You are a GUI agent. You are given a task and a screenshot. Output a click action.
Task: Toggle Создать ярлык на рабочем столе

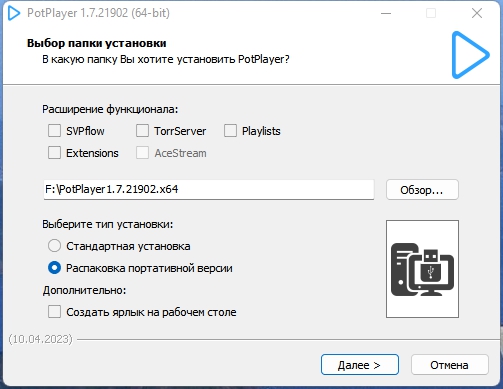pos(54,312)
